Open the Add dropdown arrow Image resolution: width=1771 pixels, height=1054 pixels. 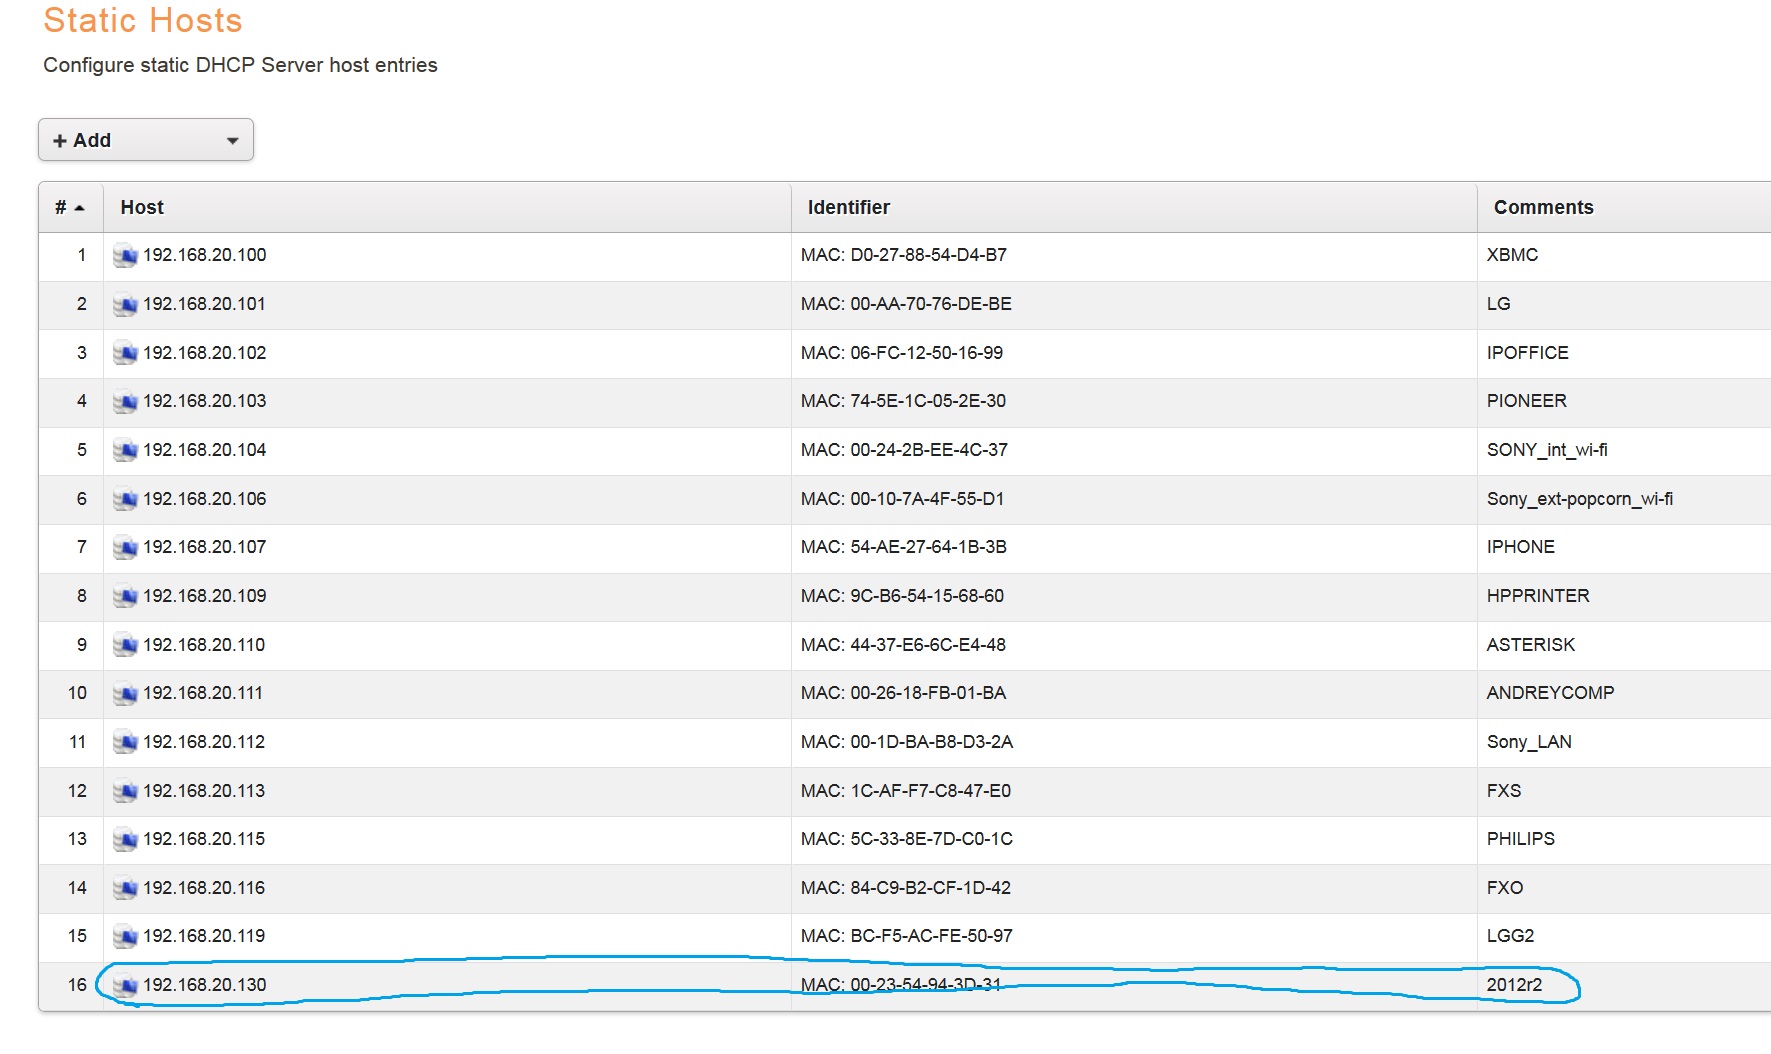click(x=232, y=141)
